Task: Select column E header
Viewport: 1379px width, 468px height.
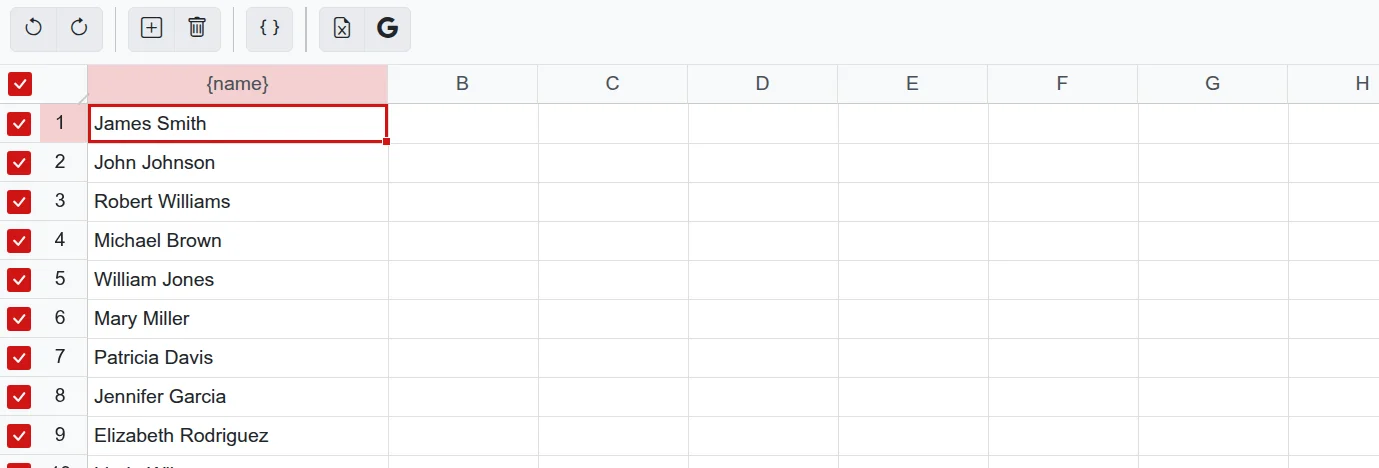Action: pyautogui.click(x=913, y=84)
